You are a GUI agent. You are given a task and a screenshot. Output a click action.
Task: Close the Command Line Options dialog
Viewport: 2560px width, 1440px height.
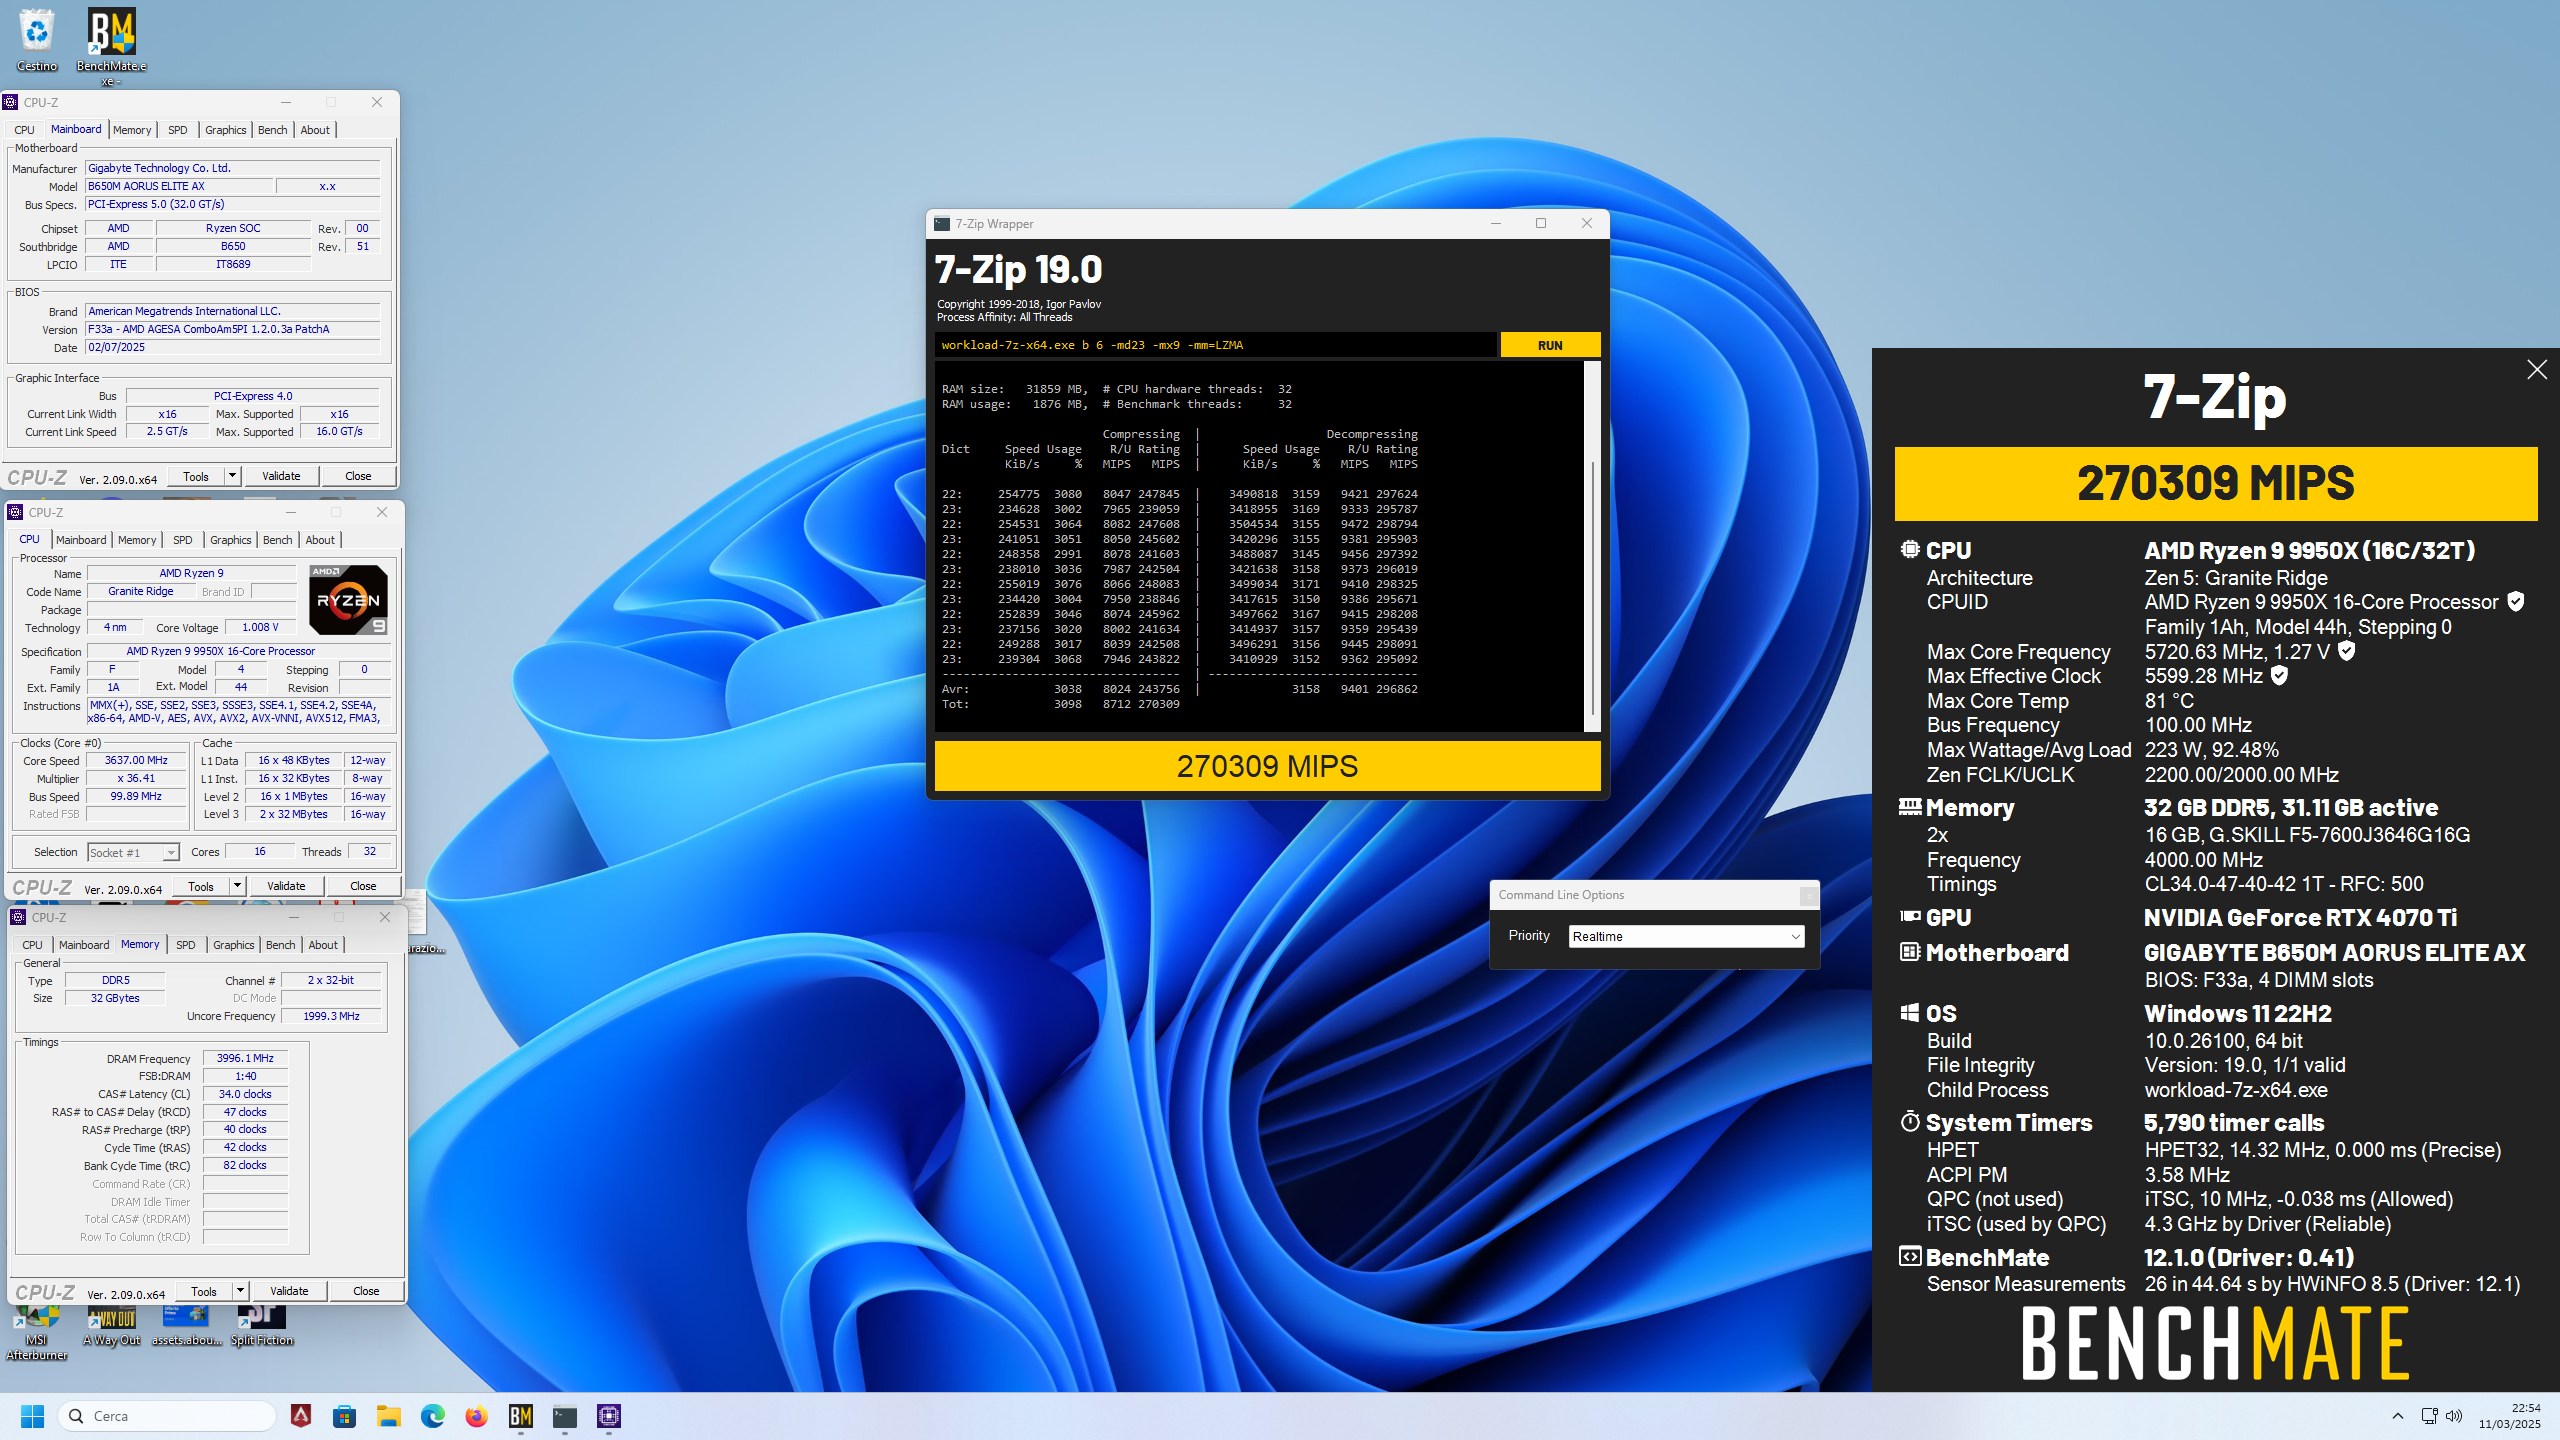pos(1808,896)
